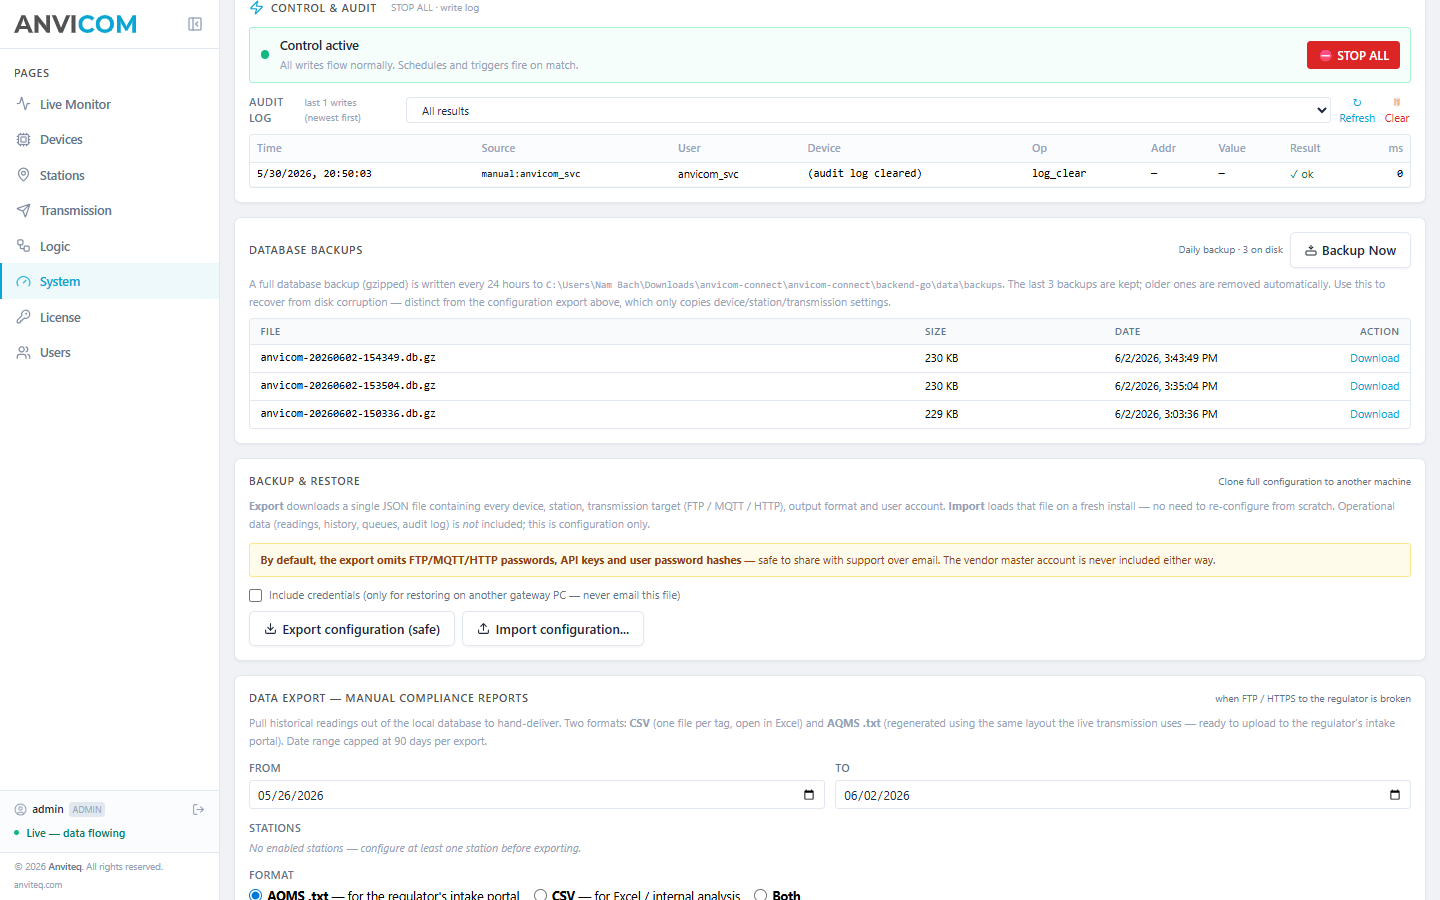1440x900 pixels.
Task: Click the 'log_clear' Op cell
Action: (1059, 174)
